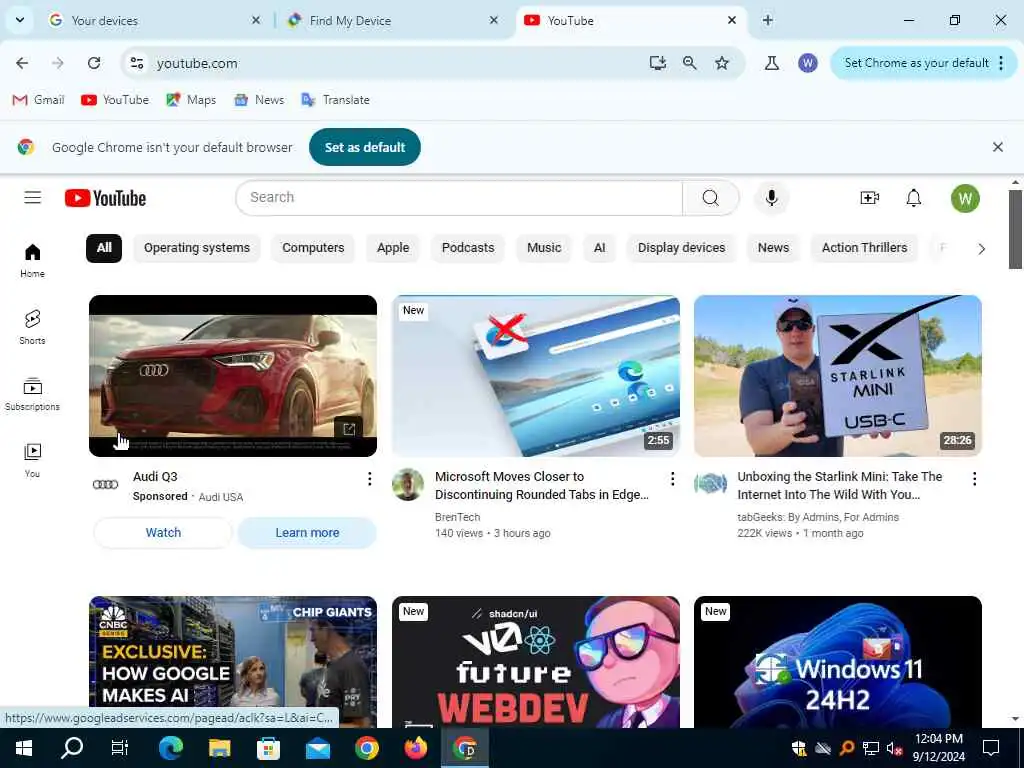Open Starlink Mini video thumbnail

(x=838, y=376)
